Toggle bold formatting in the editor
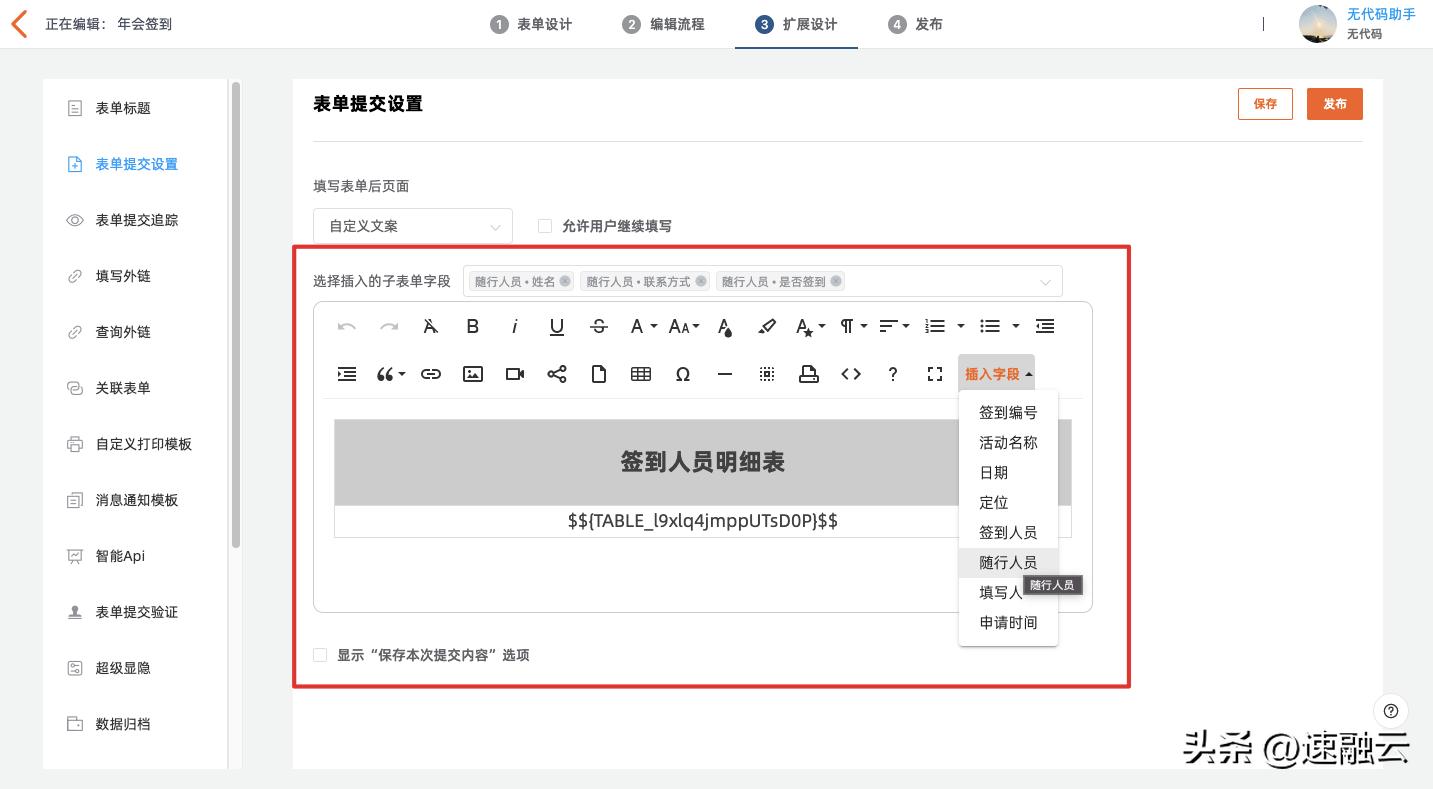The height and width of the screenshot is (789, 1433). (472, 326)
